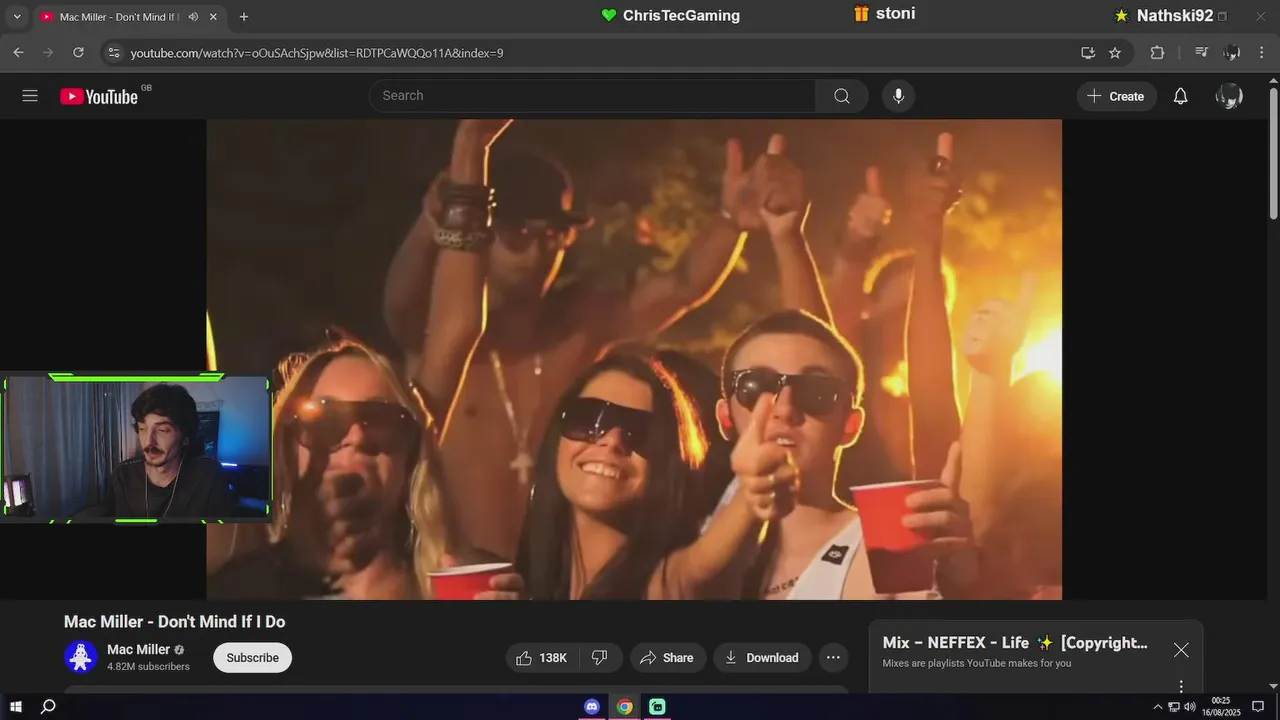The width and height of the screenshot is (1280, 720).
Task: Open Windows notification center
Action: (x=1258, y=707)
